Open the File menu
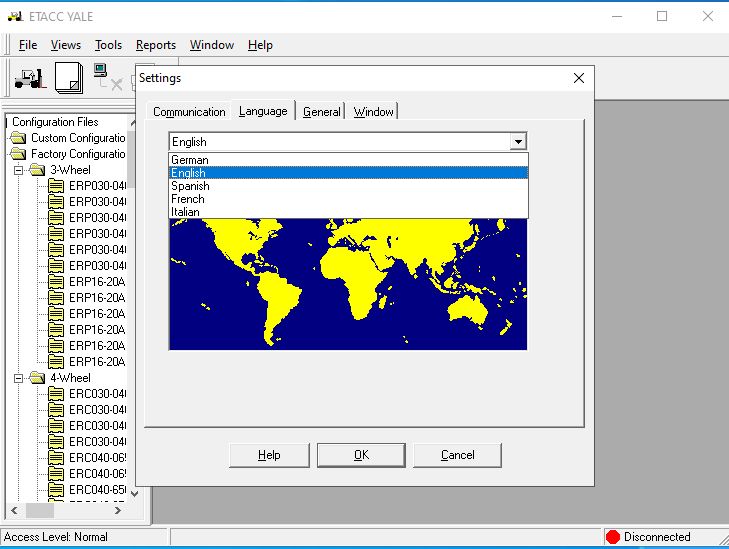Screen dimensions: 729x549 (x=28, y=45)
